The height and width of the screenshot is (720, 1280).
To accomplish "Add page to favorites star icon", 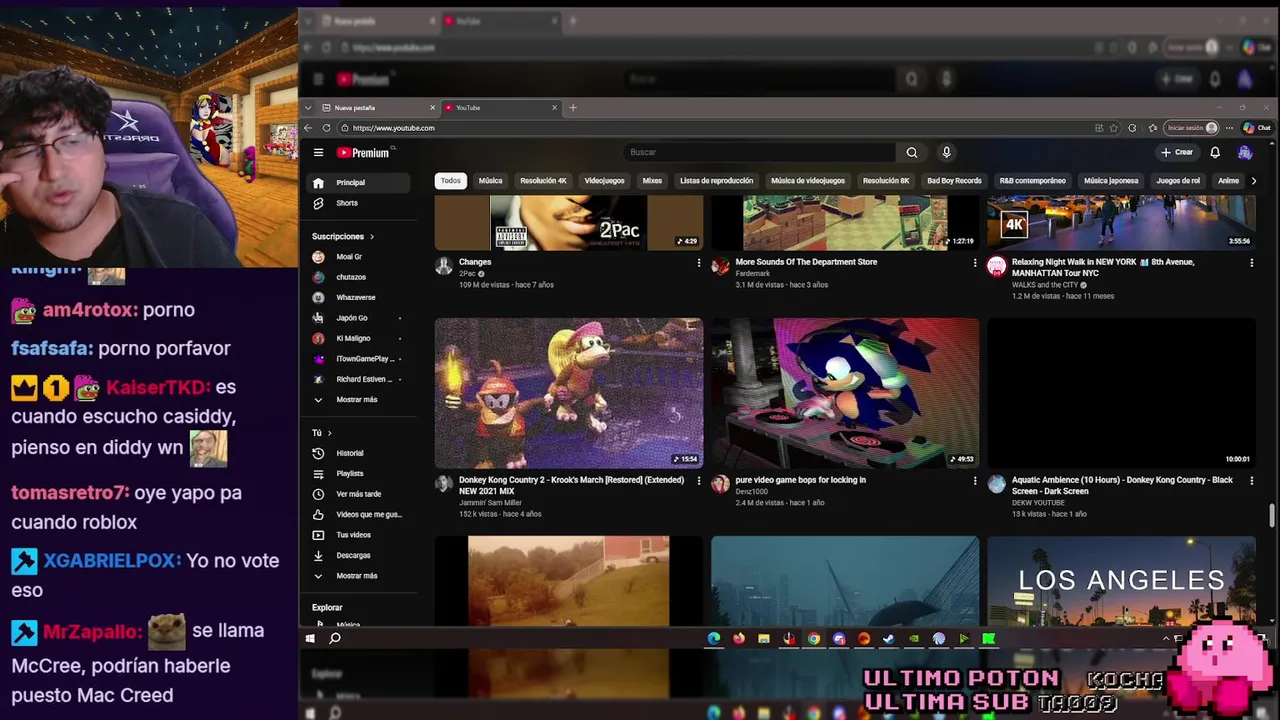I will coord(1114,128).
